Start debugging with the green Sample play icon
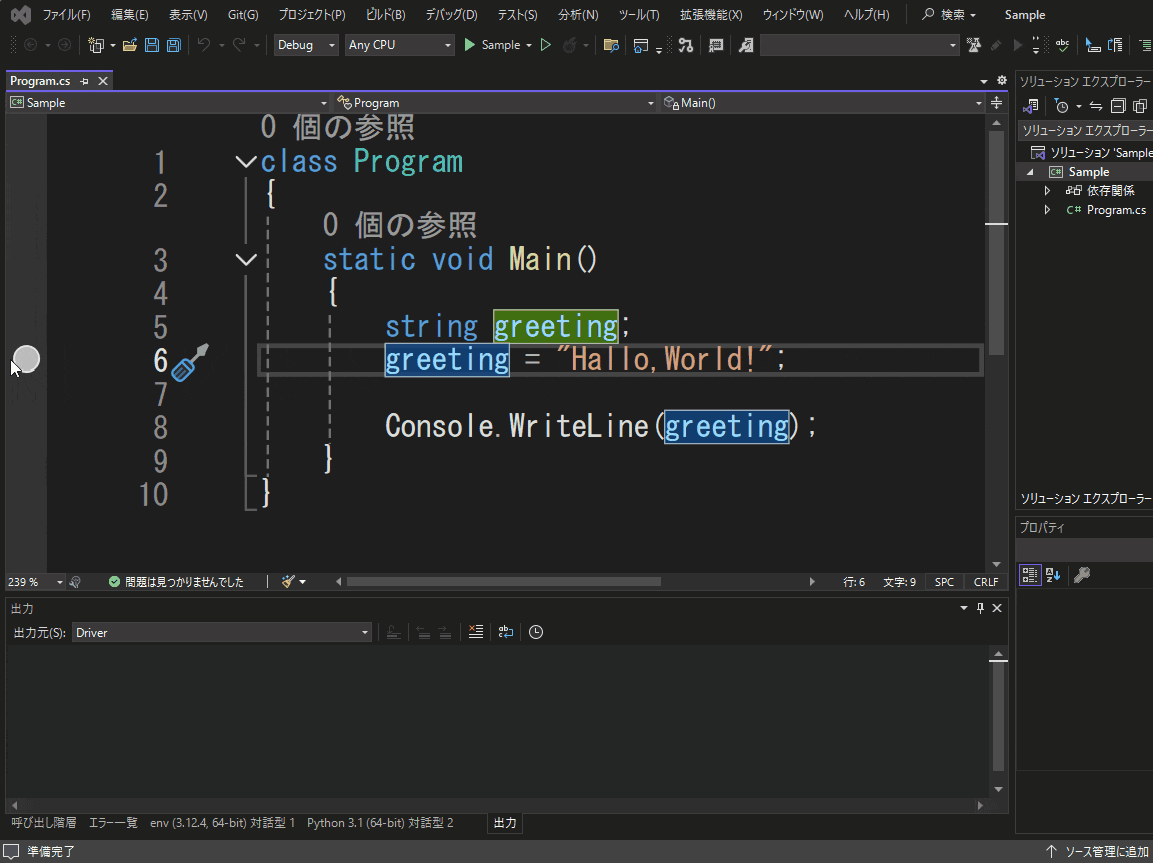Image resolution: width=1153 pixels, height=863 pixels. pyautogui.click(x=468, y=45)
